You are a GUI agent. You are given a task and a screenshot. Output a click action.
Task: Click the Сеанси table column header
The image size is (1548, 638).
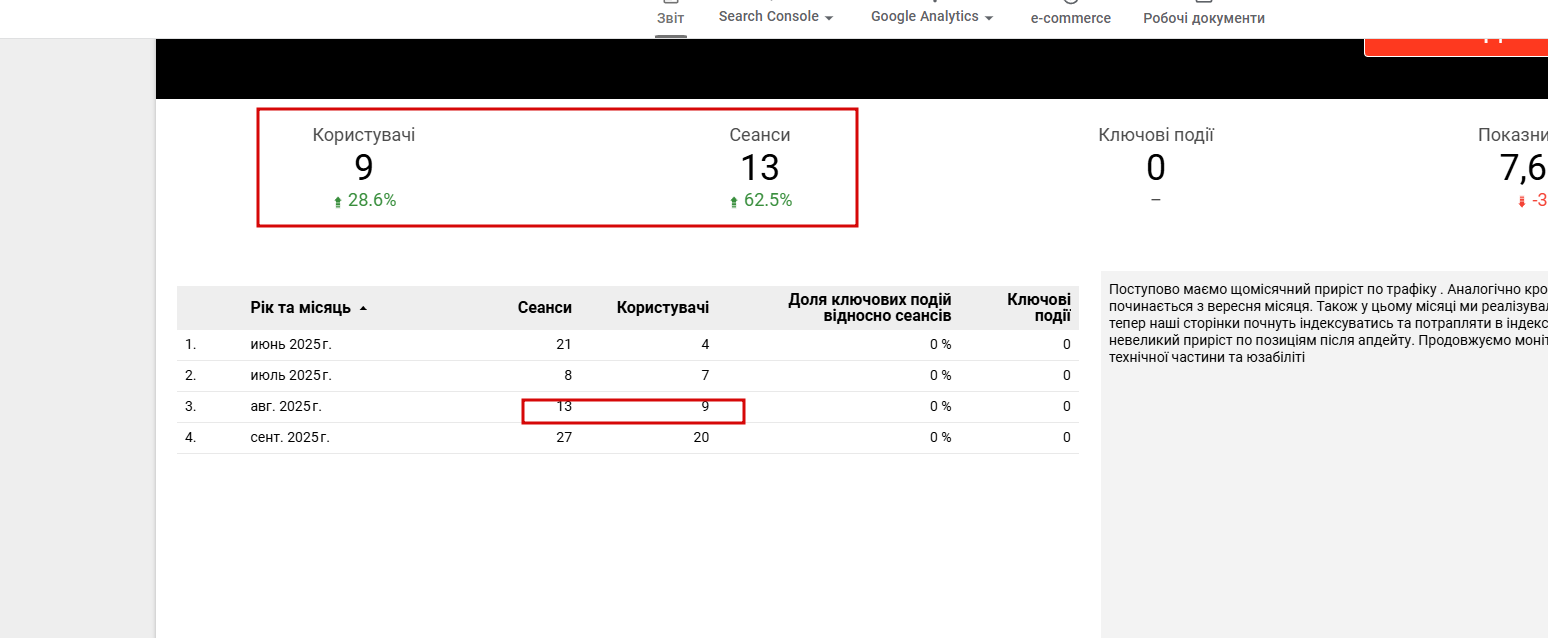click(x=545, y=308)
